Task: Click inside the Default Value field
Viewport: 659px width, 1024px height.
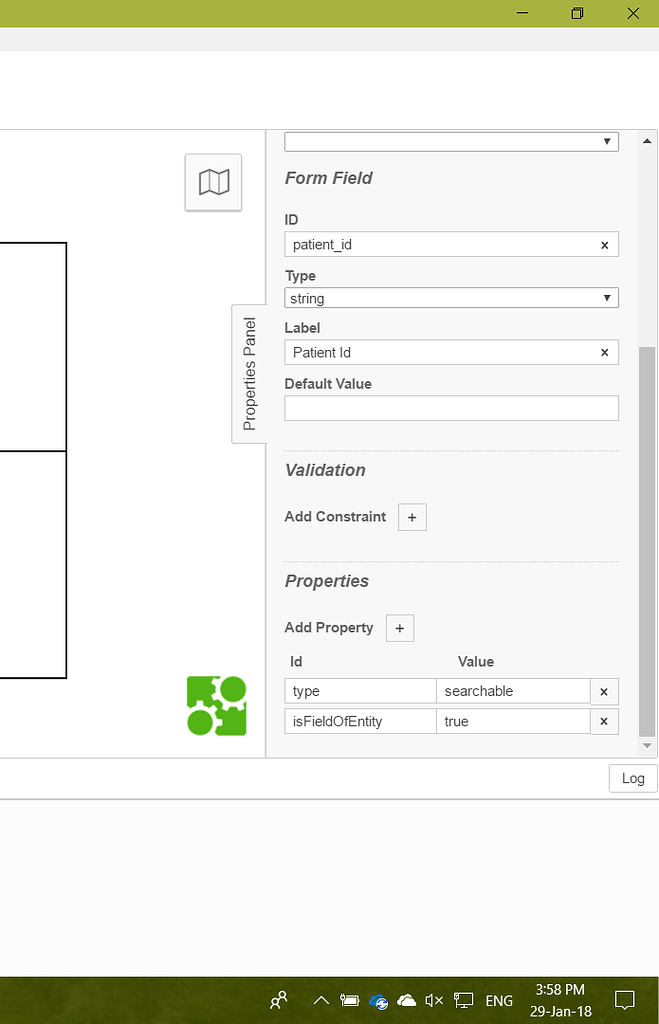Action: pos(450,408)
